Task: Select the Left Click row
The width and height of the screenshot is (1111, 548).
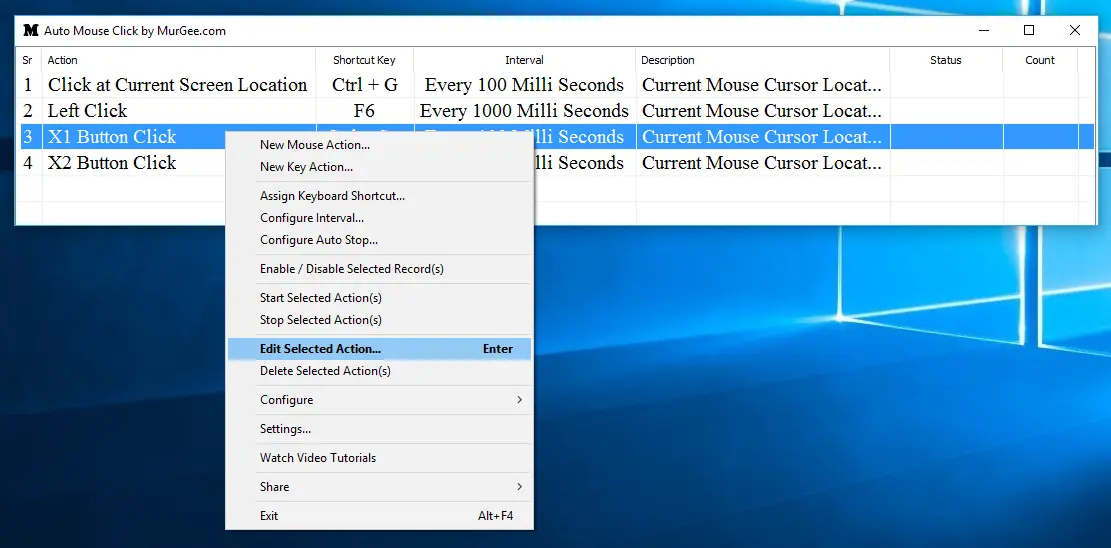Action: coord(88,111)
